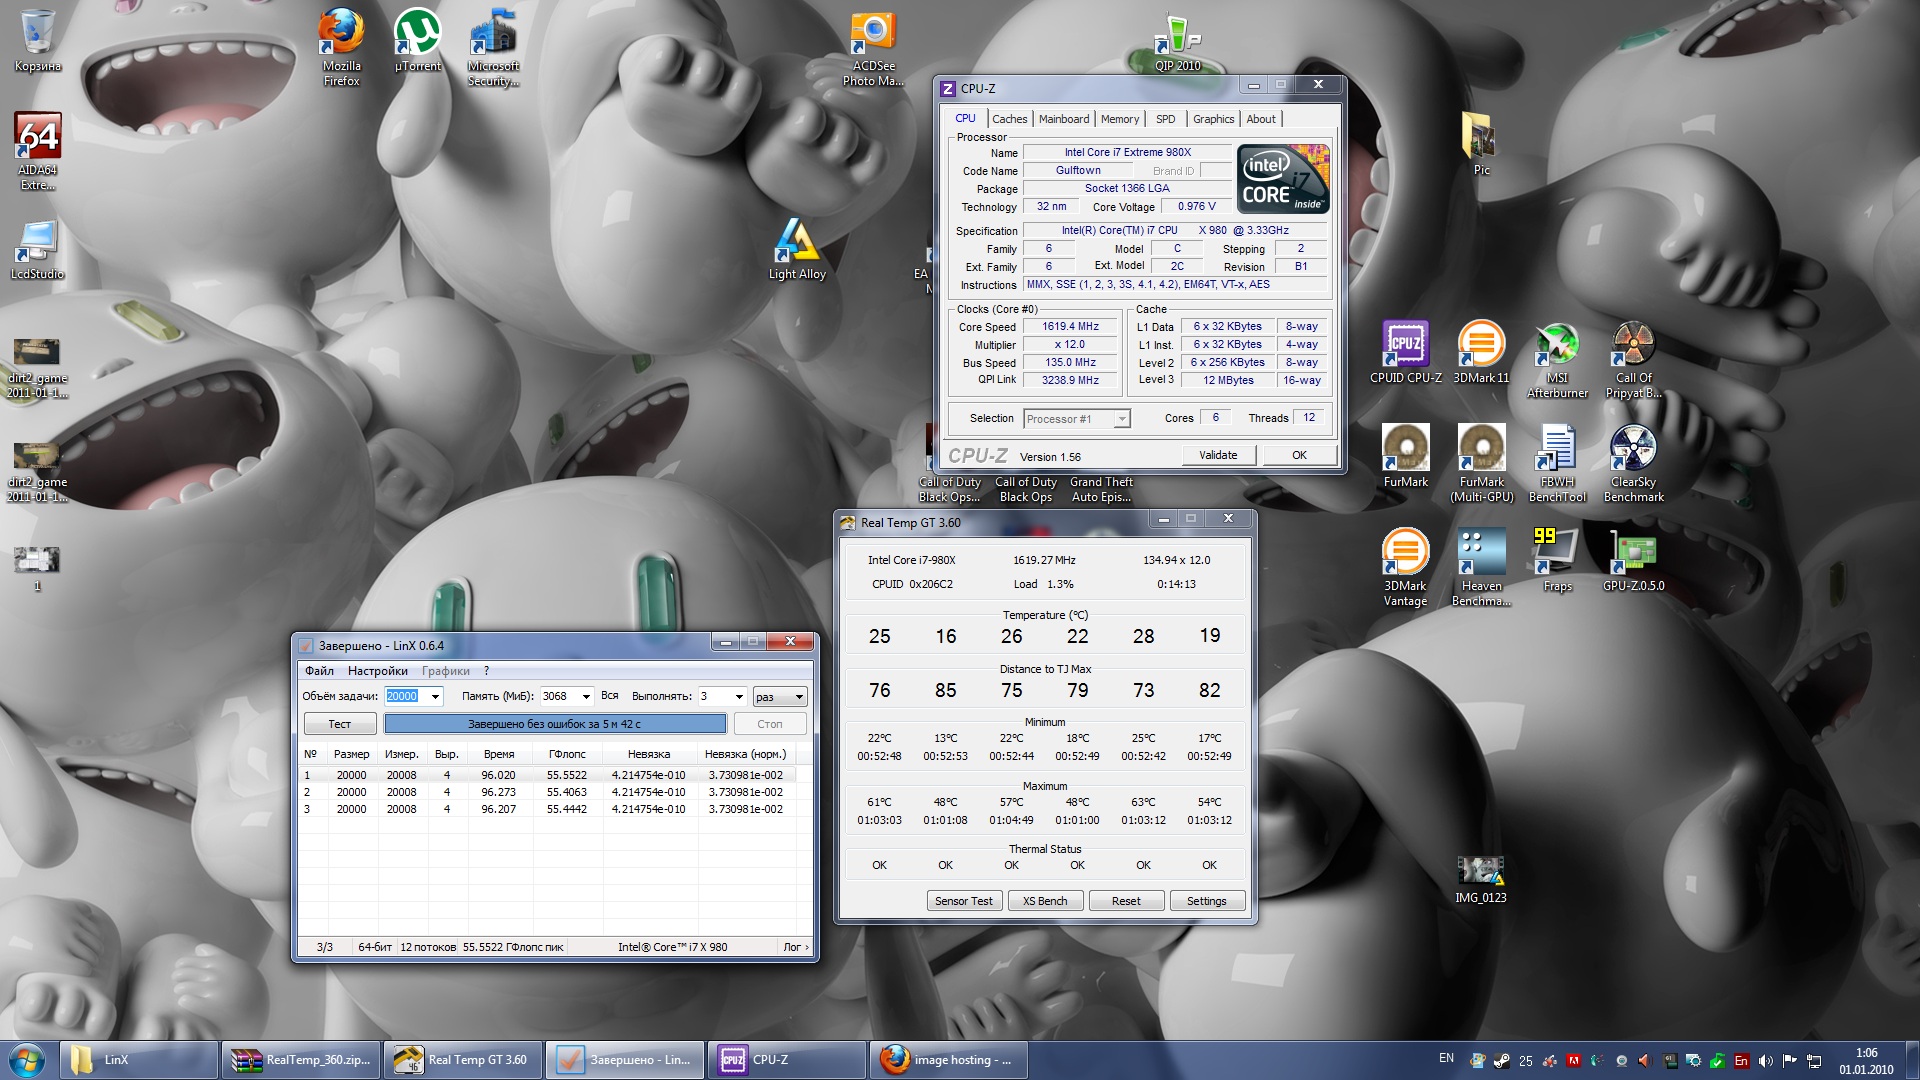The width and height of the screenshot is (1920, 1080).
Task: Click OK button in CPU-Z
Action: click(x=1299, y=455)
